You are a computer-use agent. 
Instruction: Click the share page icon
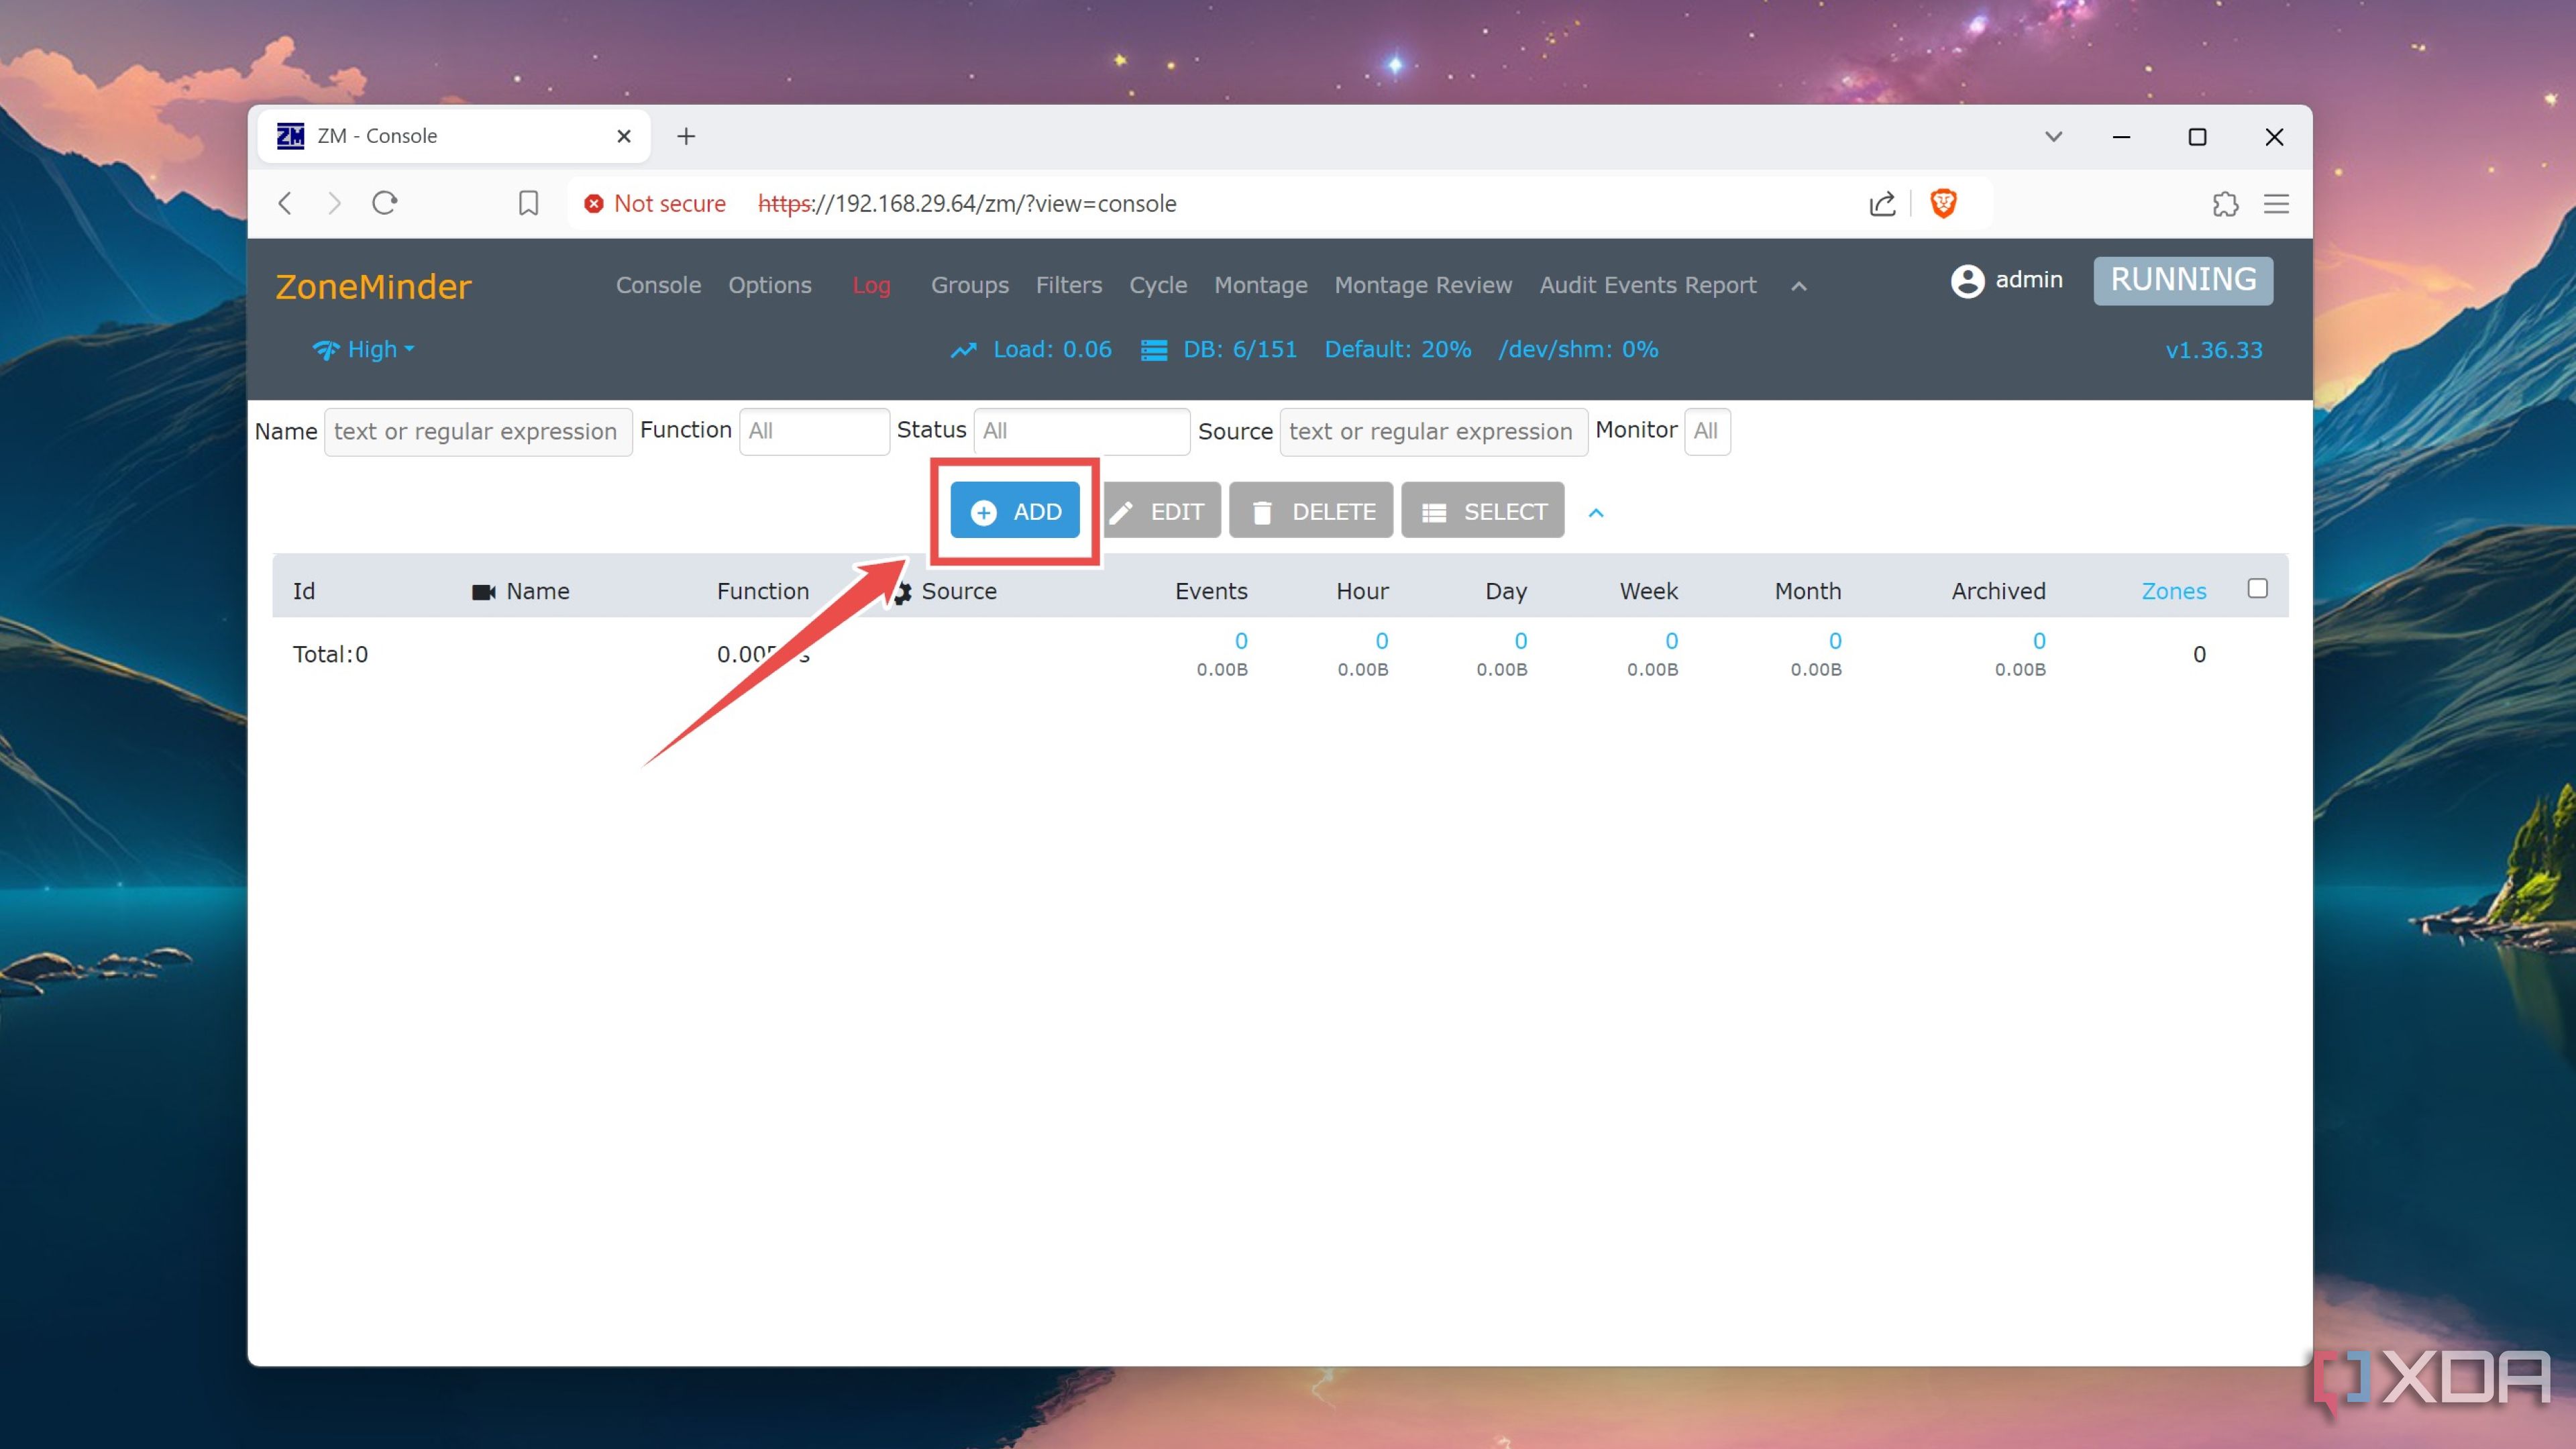tap(1882, 204)
